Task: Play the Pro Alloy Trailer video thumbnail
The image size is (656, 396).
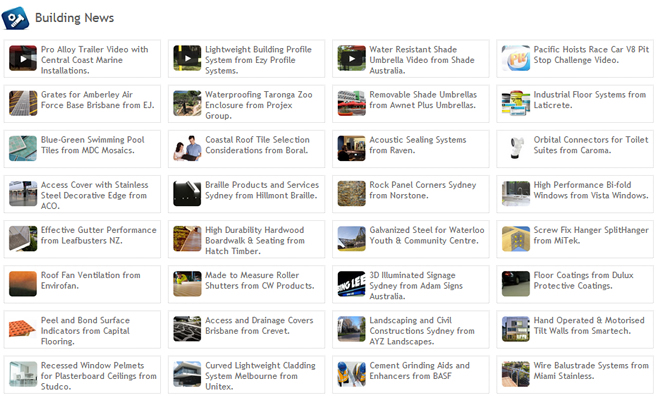Action: (x=23, y=58)
